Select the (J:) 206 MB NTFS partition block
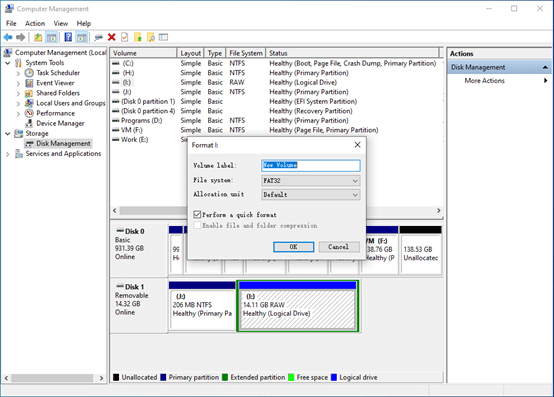 202,306
